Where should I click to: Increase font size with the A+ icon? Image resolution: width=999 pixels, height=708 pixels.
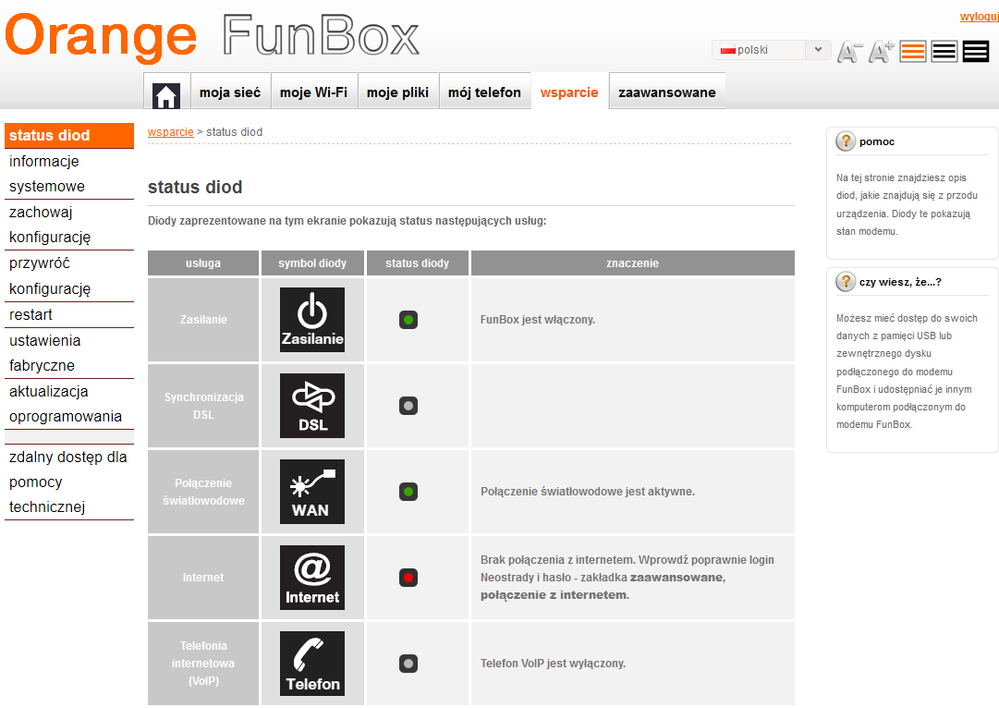(880, 50)
